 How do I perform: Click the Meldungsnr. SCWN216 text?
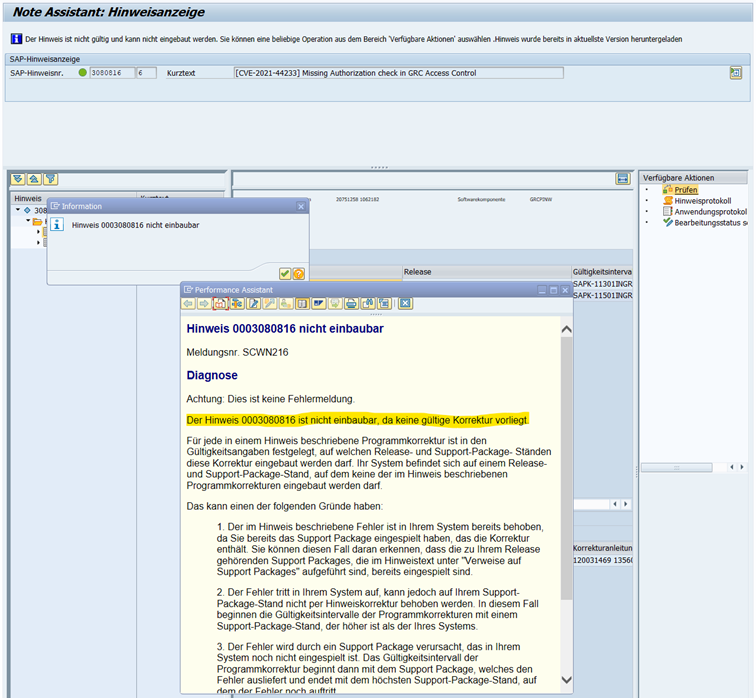(237, 352)
